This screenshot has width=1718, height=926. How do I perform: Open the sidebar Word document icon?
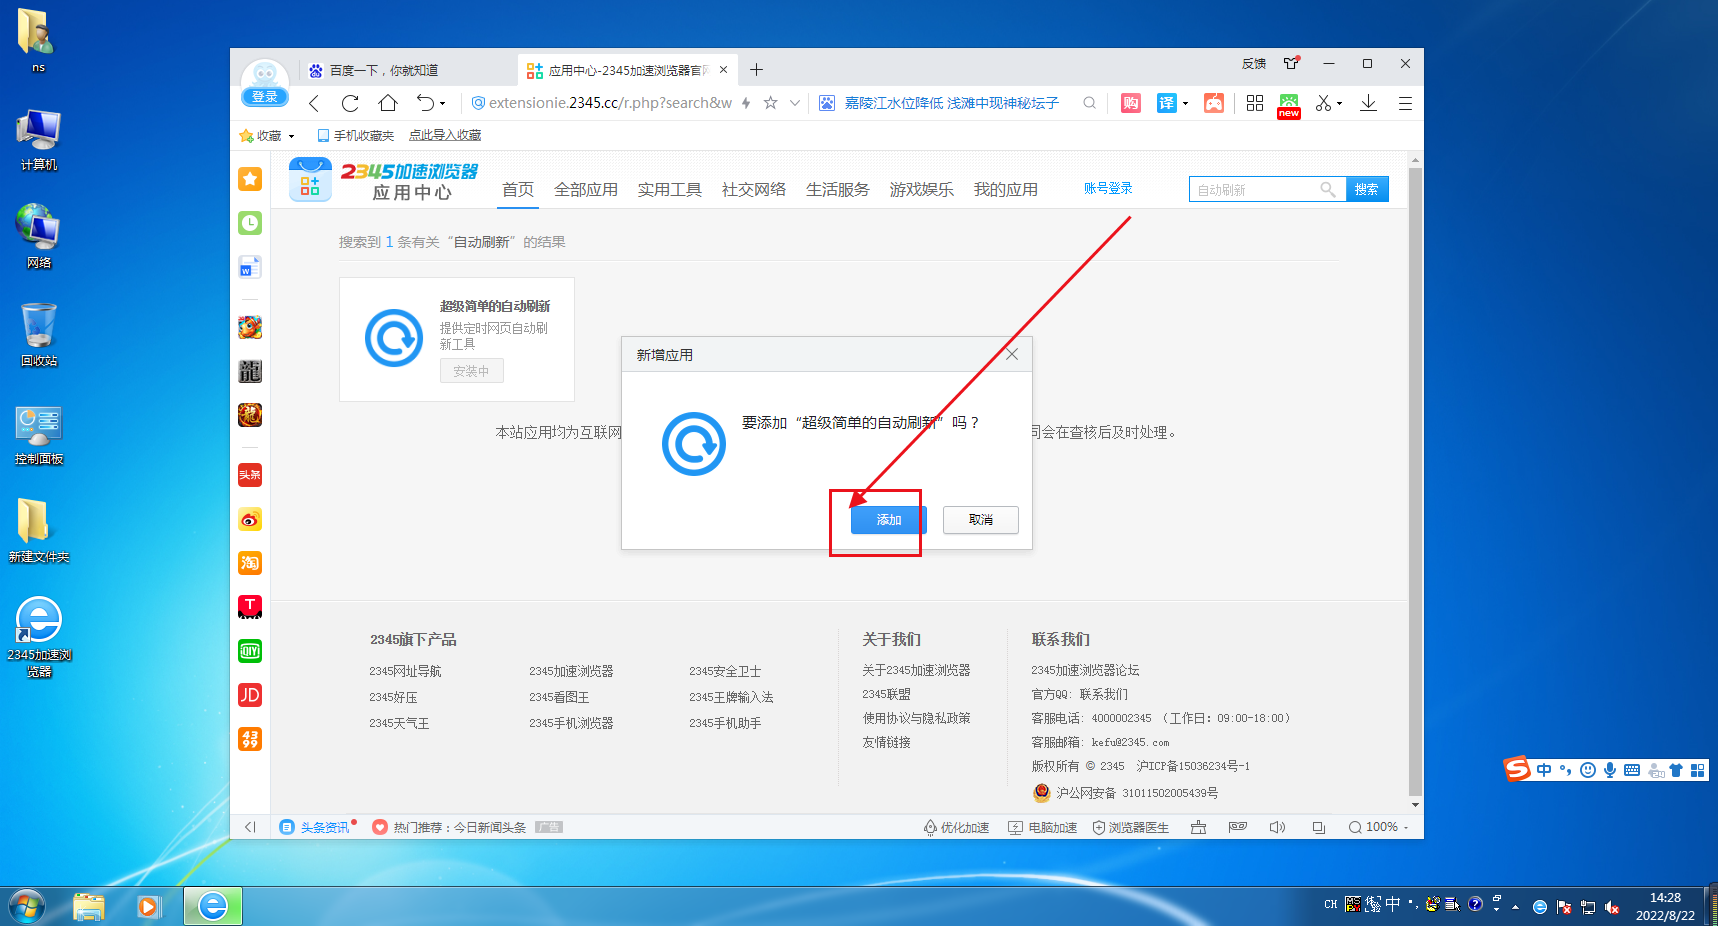pos(250,267)
